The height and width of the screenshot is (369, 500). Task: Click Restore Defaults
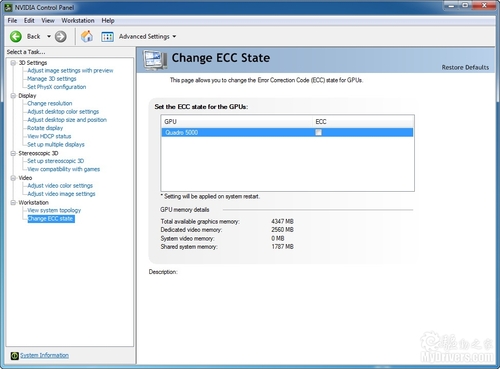coord(465,67)
